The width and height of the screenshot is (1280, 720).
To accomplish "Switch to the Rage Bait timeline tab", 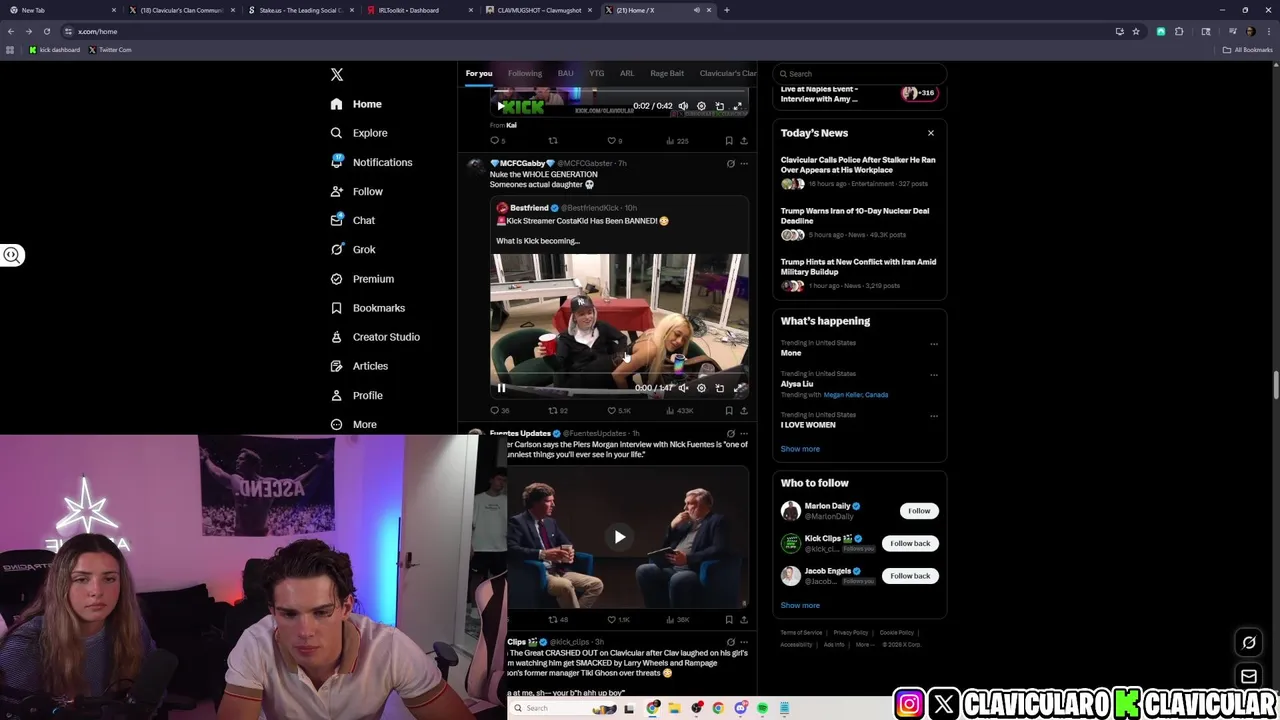I will coord(667,73).
